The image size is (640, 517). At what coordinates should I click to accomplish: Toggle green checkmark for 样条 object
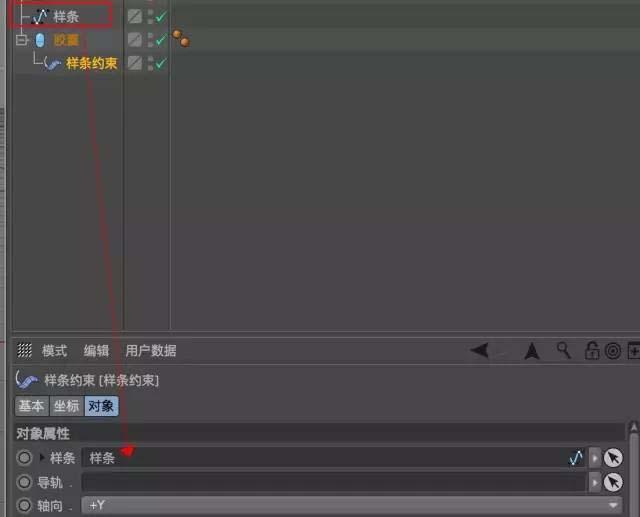coord(160,16)
